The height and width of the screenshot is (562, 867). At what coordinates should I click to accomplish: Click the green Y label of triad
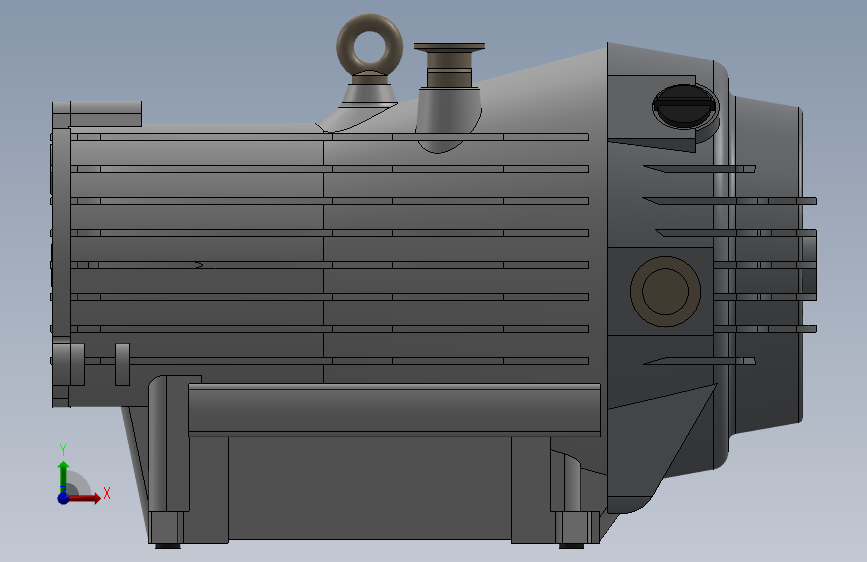tap(63, 450)
